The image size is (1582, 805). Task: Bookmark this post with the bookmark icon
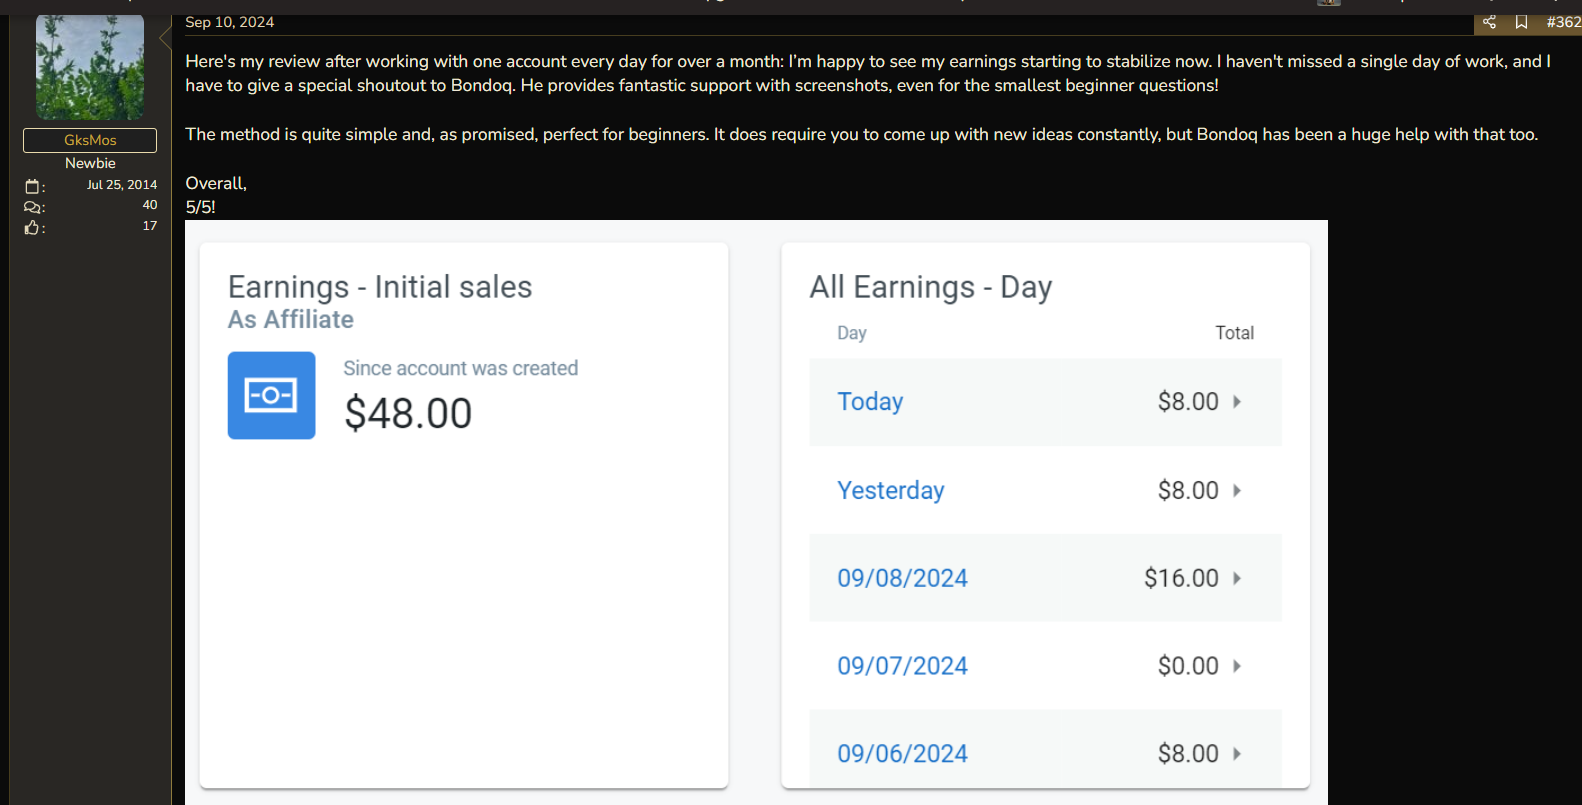click(1521, 22)
